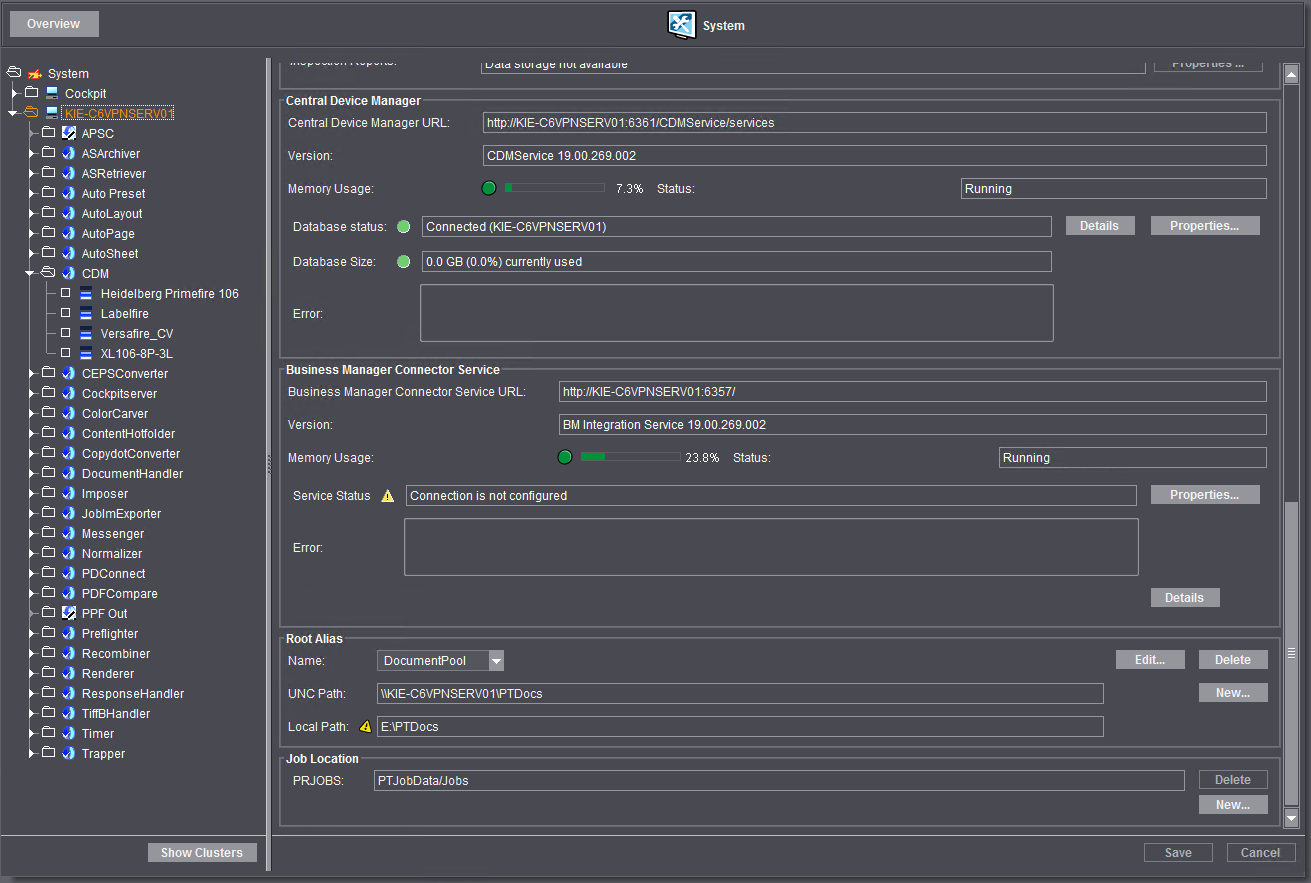Click the UNC Path input field
Viewport: 1311px width, 883px height.
click(x=740, y=694)
